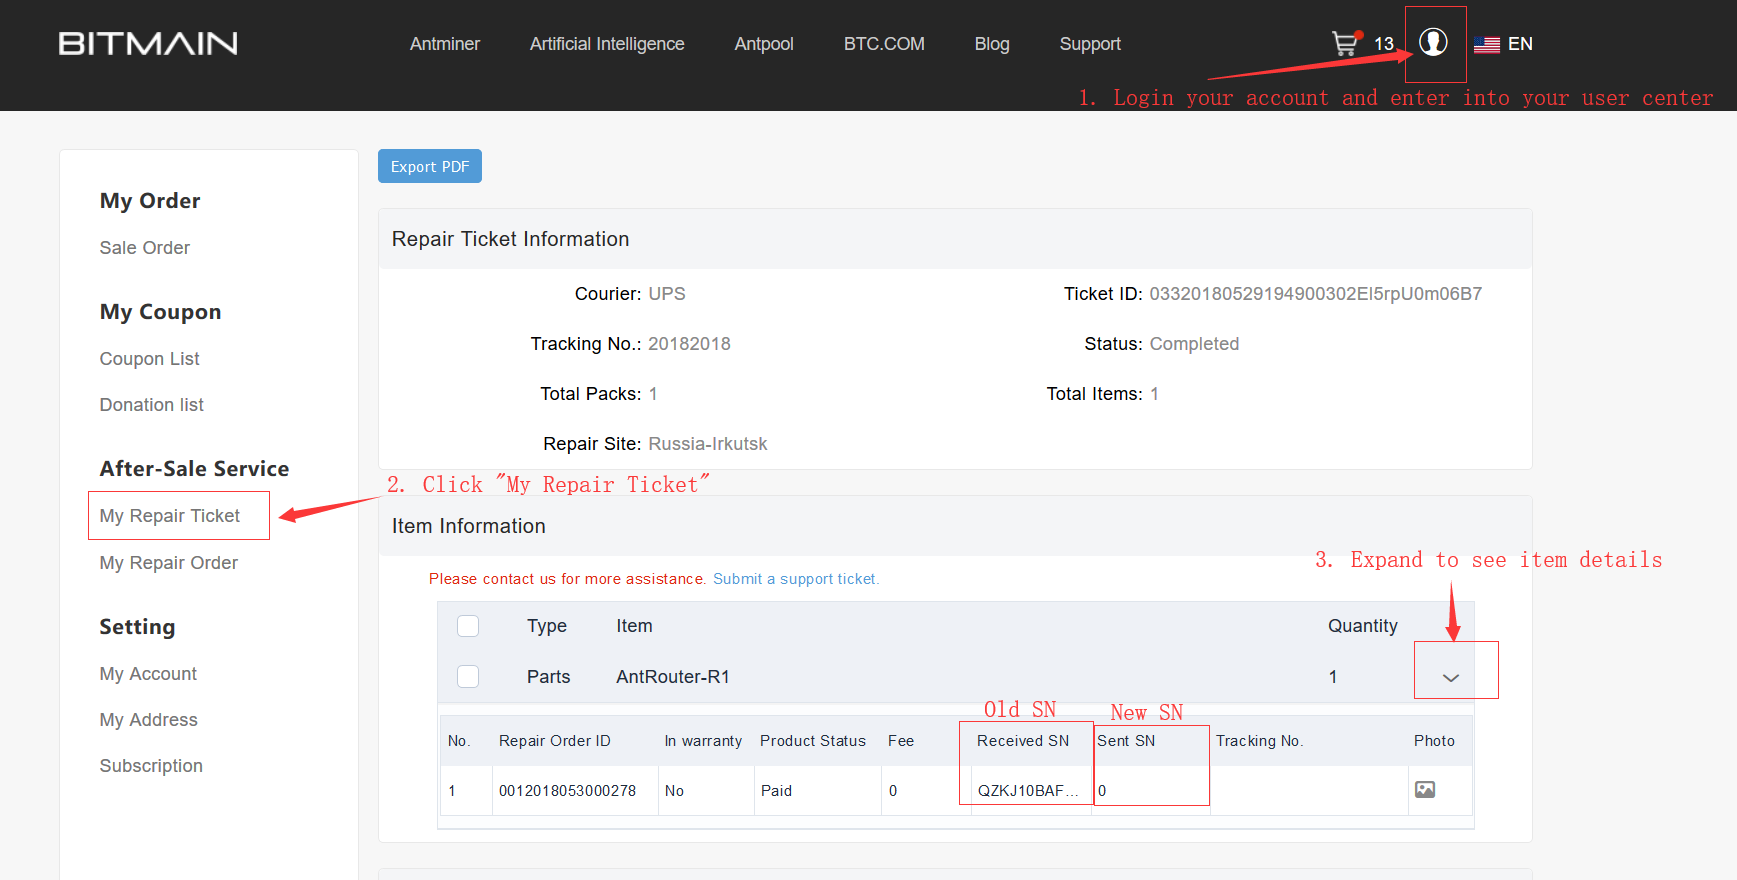Click the Product Status column header
1737x880 pixels.
pos(813,741)
